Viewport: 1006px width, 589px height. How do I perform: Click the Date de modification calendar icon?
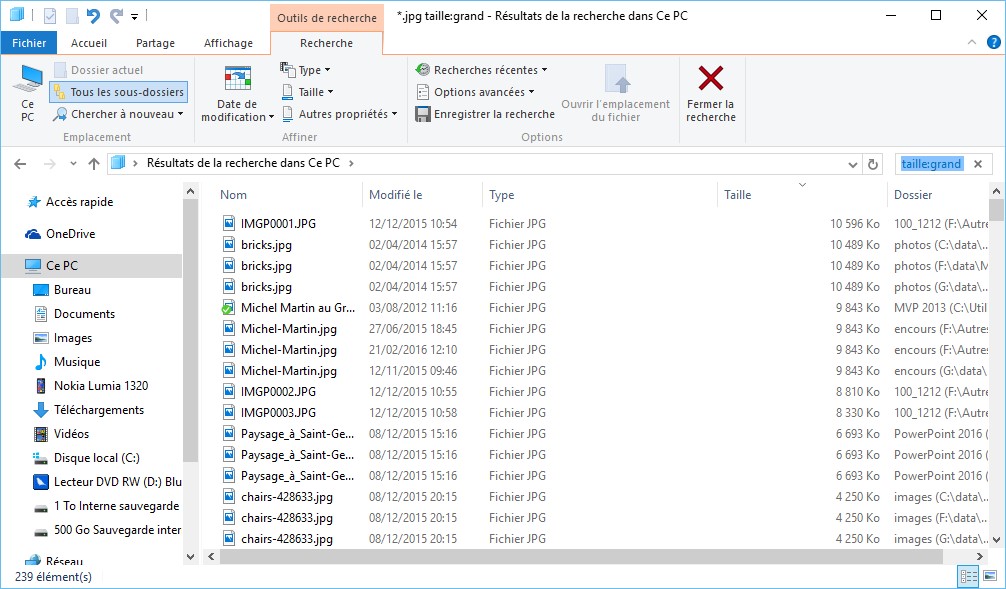coord(237,80)
